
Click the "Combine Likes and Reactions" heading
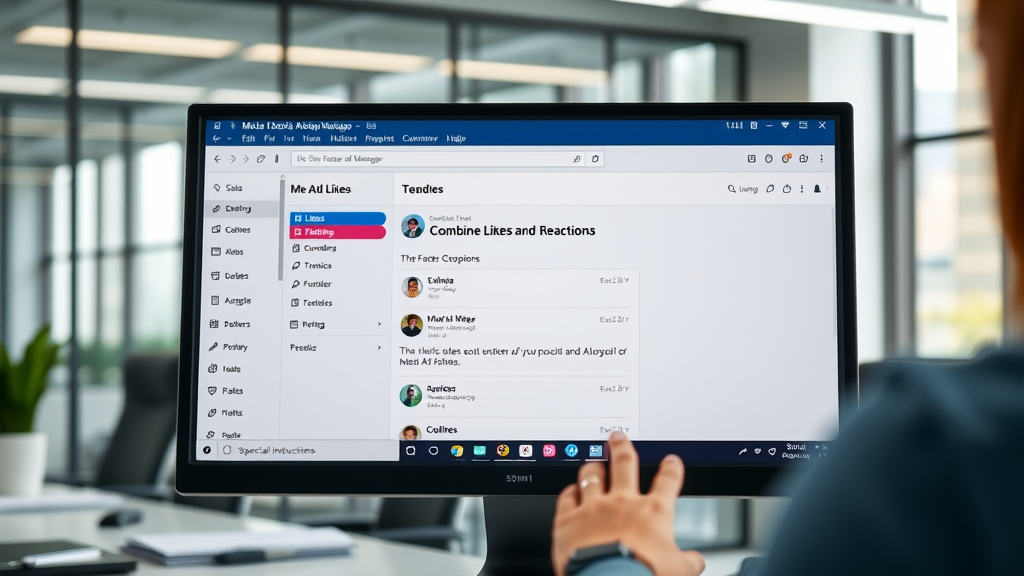tap(512, 231)
